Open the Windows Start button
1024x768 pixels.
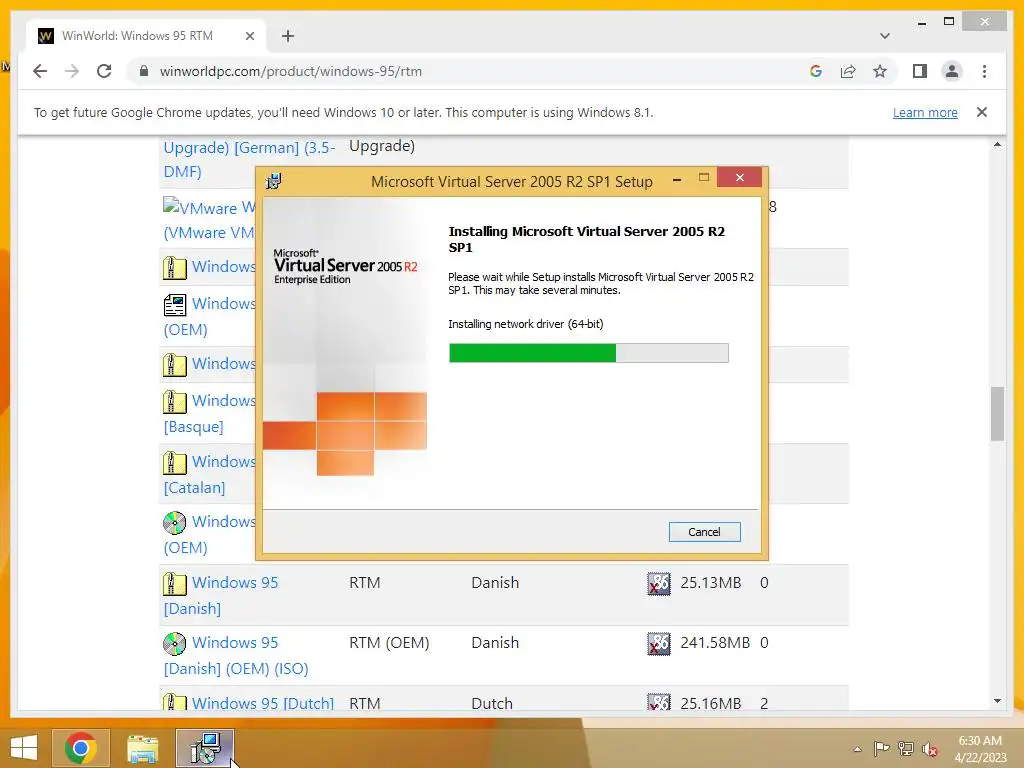click(24, 748)
